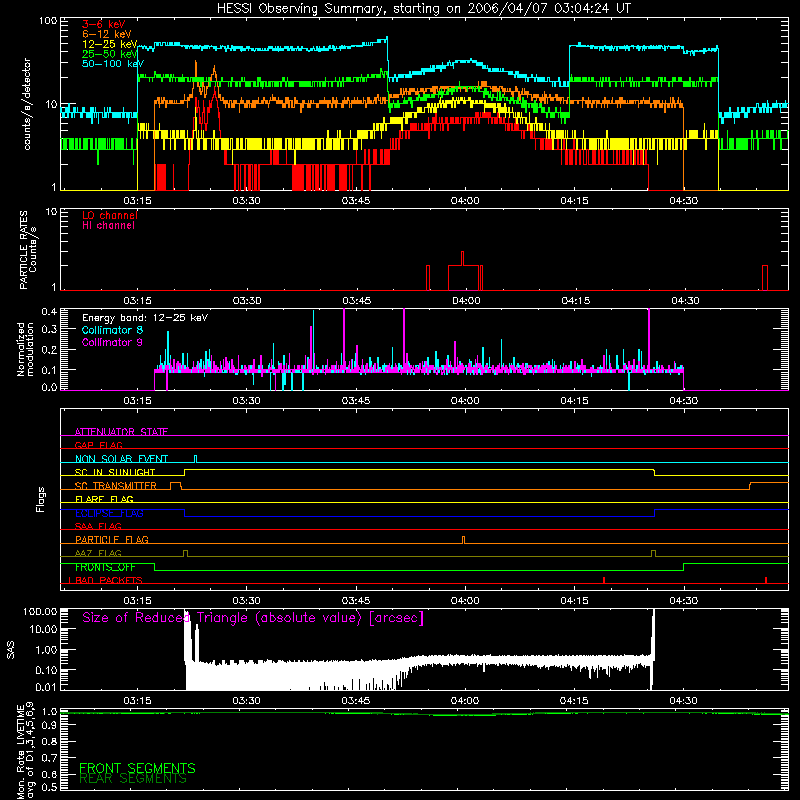Click the Size of Reduced Triangle caption

(253, 618)
